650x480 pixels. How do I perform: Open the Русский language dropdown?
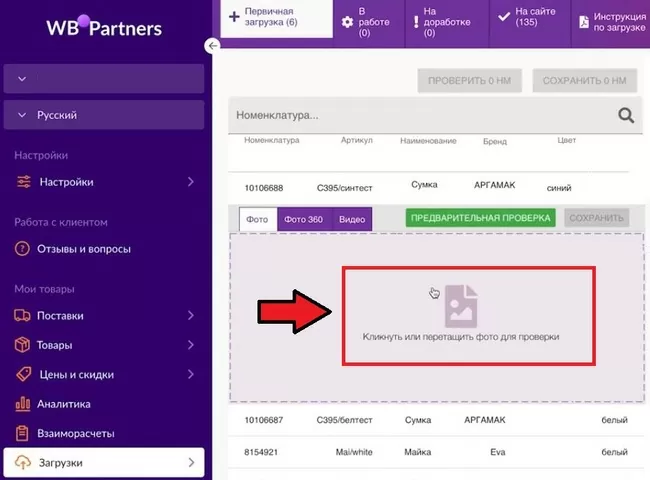coord(105,115)
